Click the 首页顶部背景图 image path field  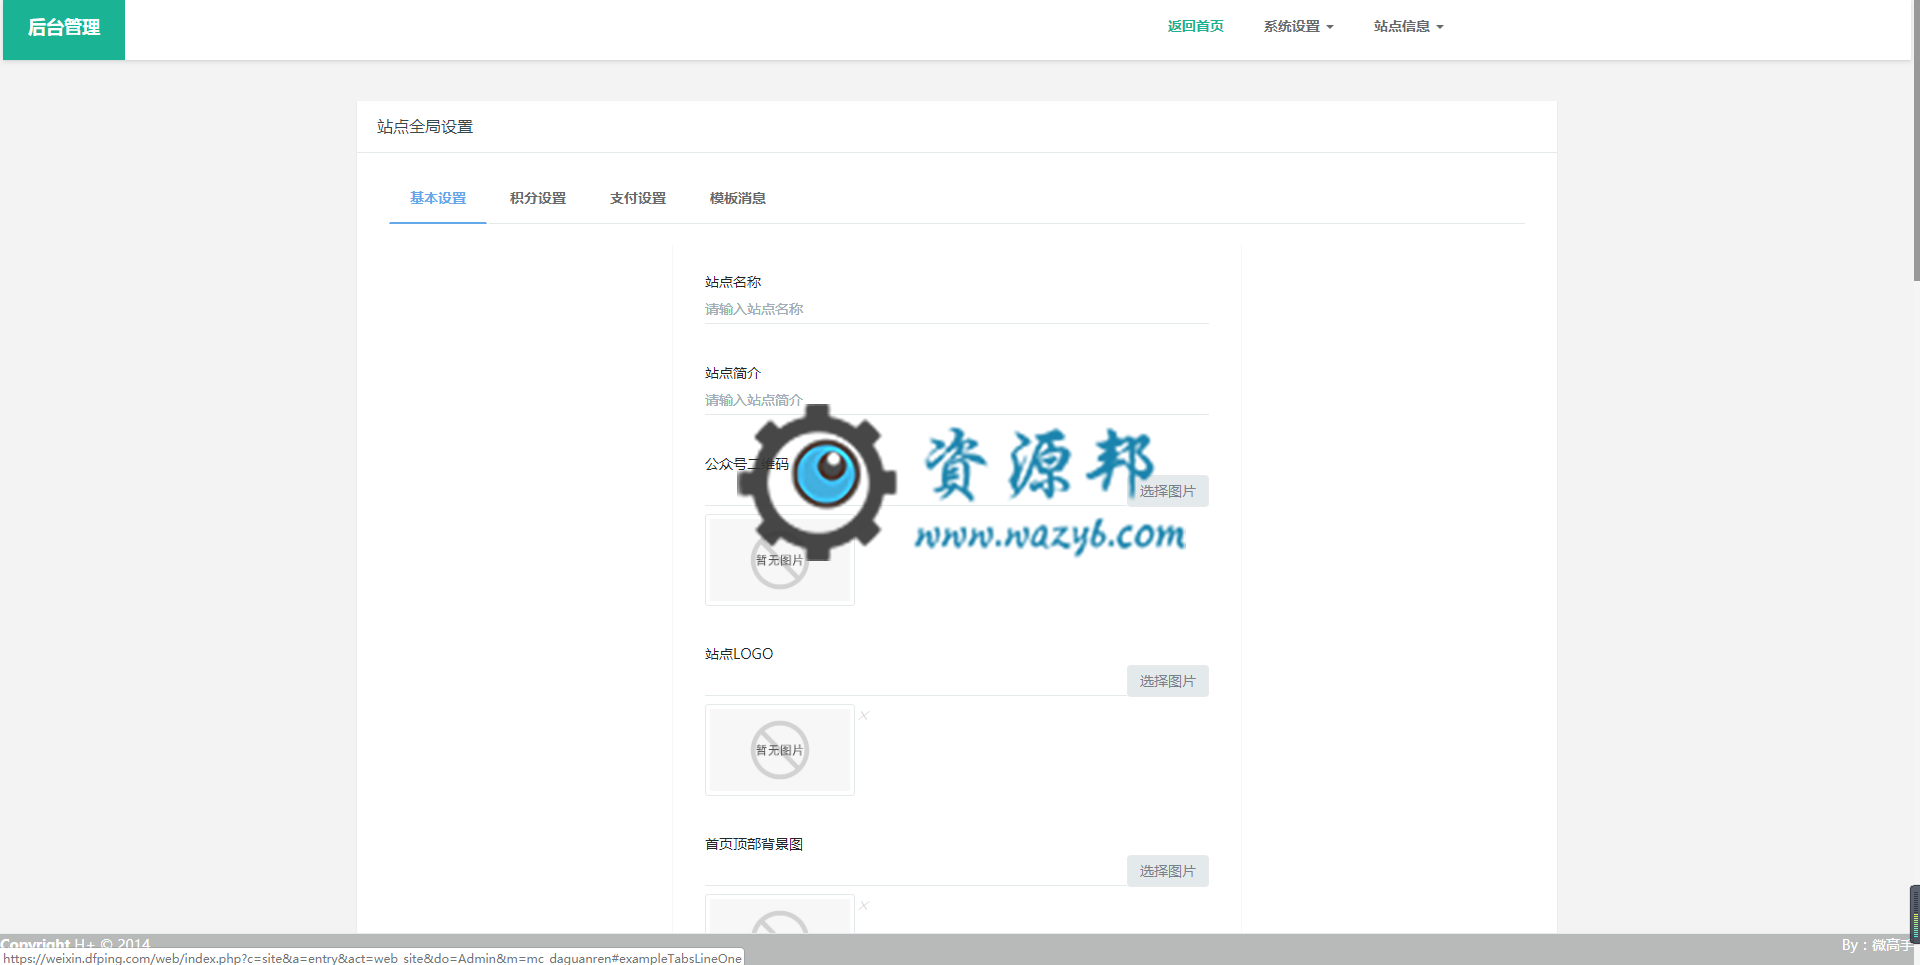coord(916,871)
